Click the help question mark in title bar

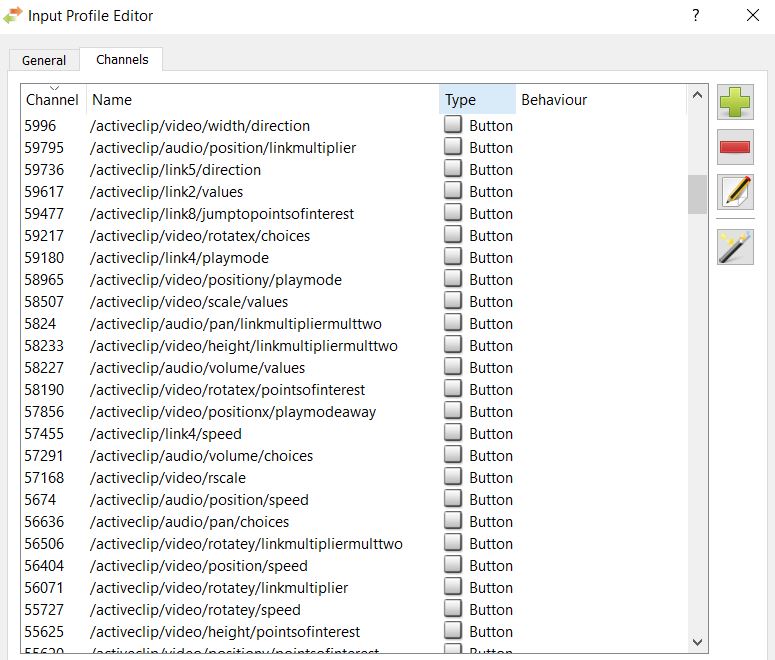click(x=696, y=15)
